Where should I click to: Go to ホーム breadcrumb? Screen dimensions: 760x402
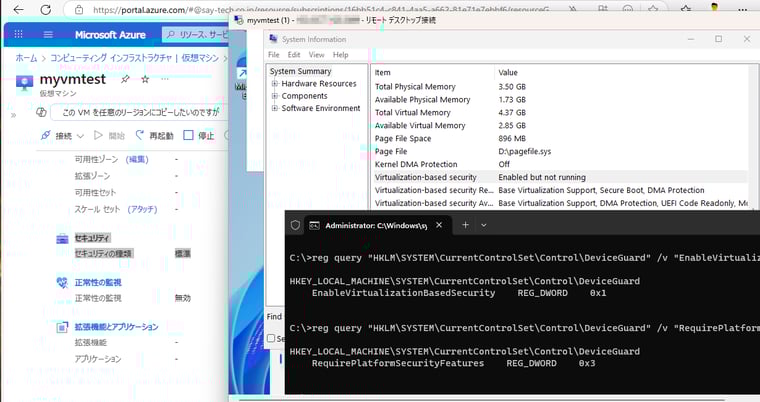[x=26, y=58]
